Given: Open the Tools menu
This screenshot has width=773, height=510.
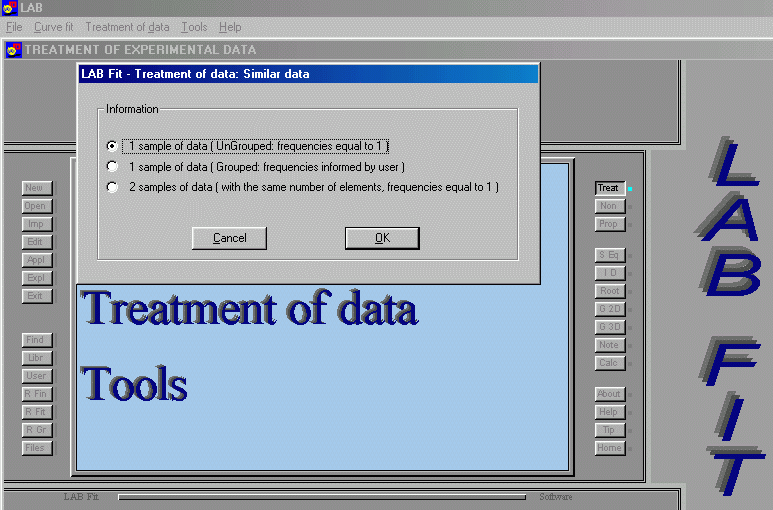Looking at the screenshot, I should (x=194, y=27).
